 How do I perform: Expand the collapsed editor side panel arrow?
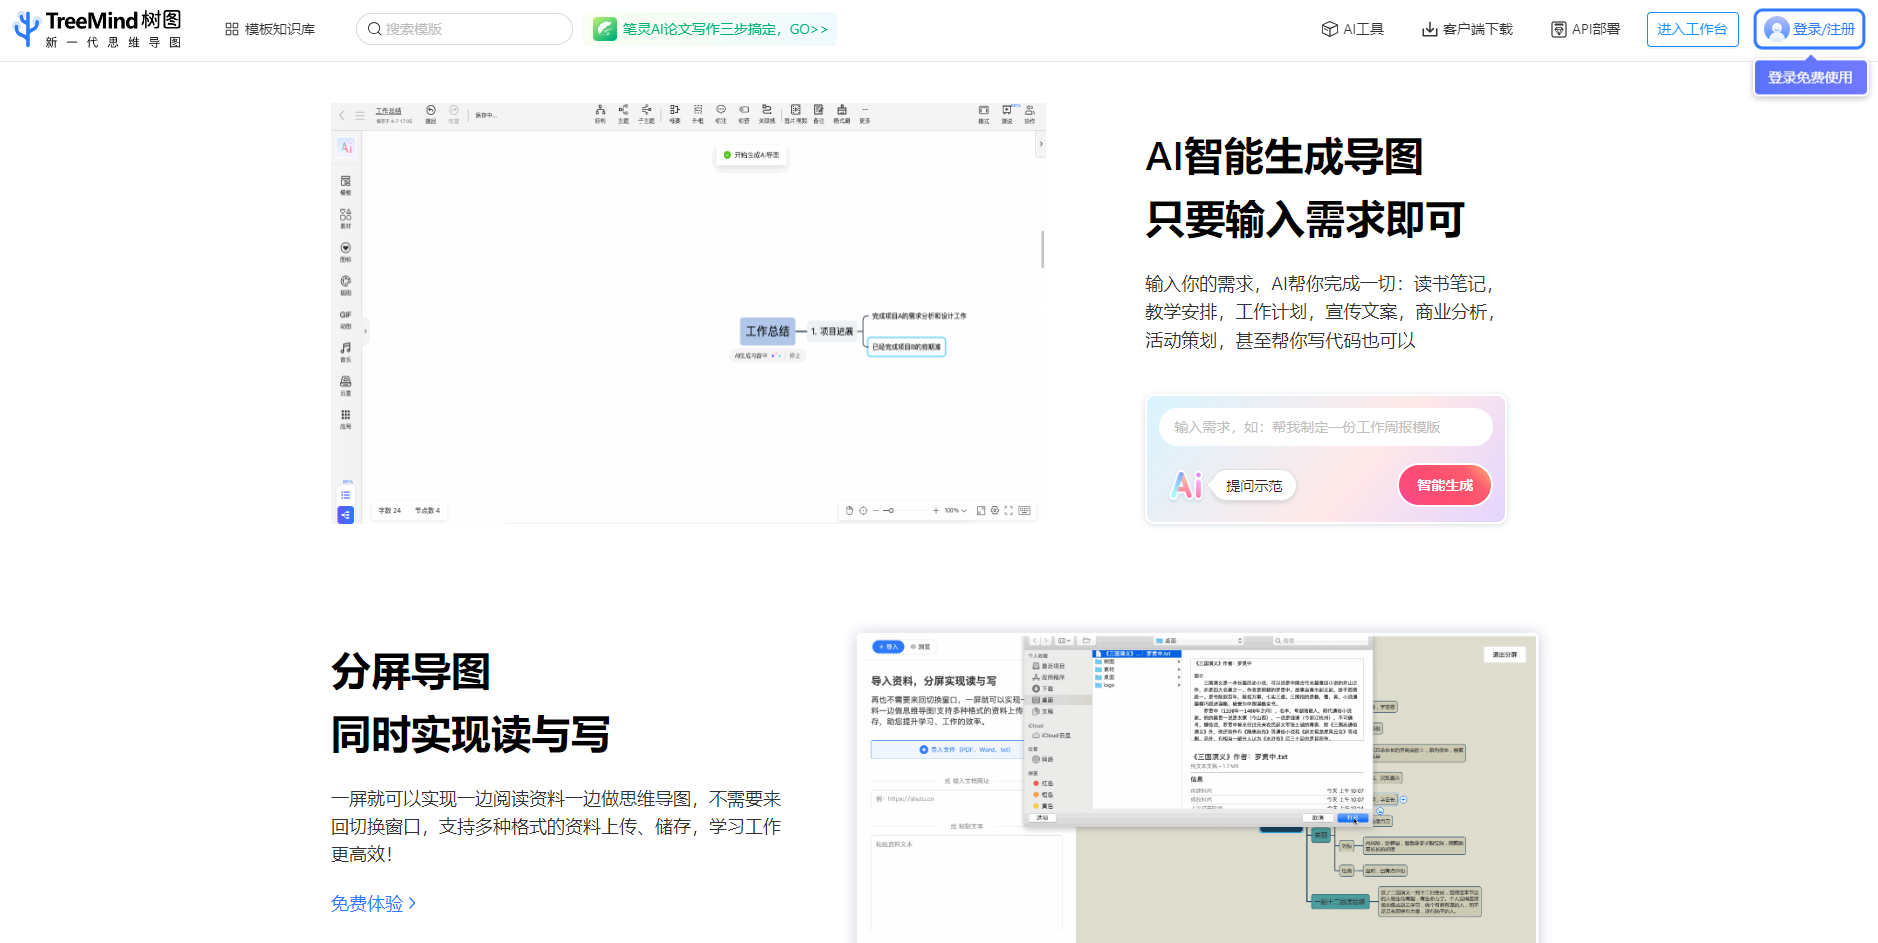pyautogui.click(x=365, y=332)
